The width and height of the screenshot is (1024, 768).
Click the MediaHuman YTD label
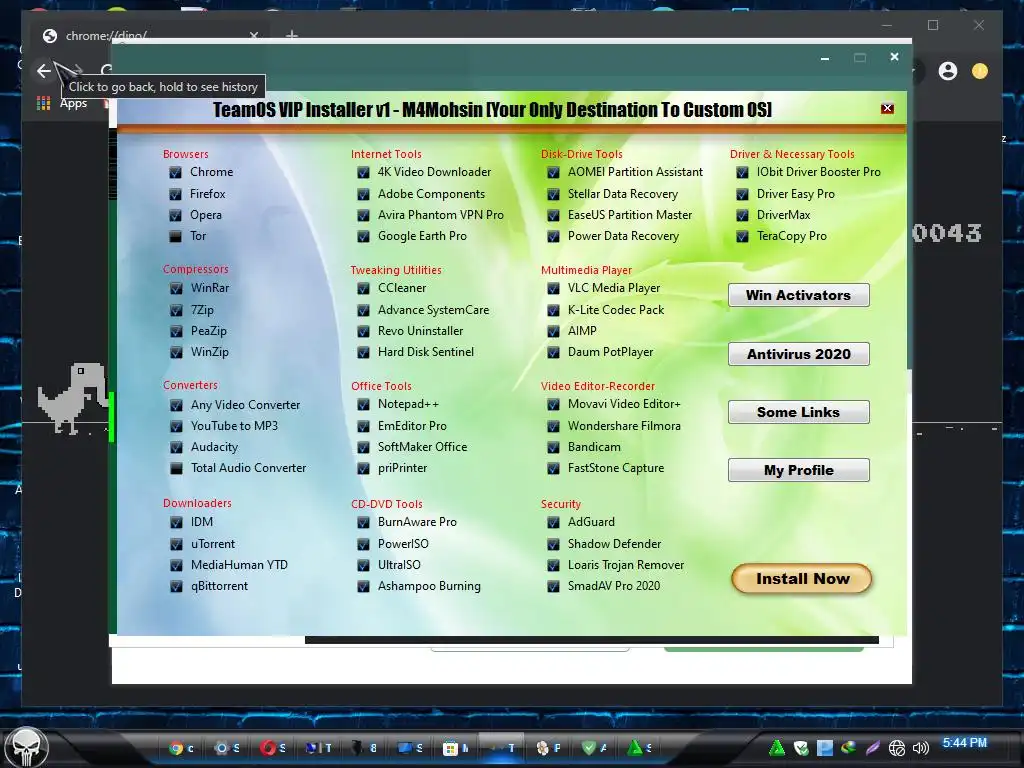(x=239, y=565)
